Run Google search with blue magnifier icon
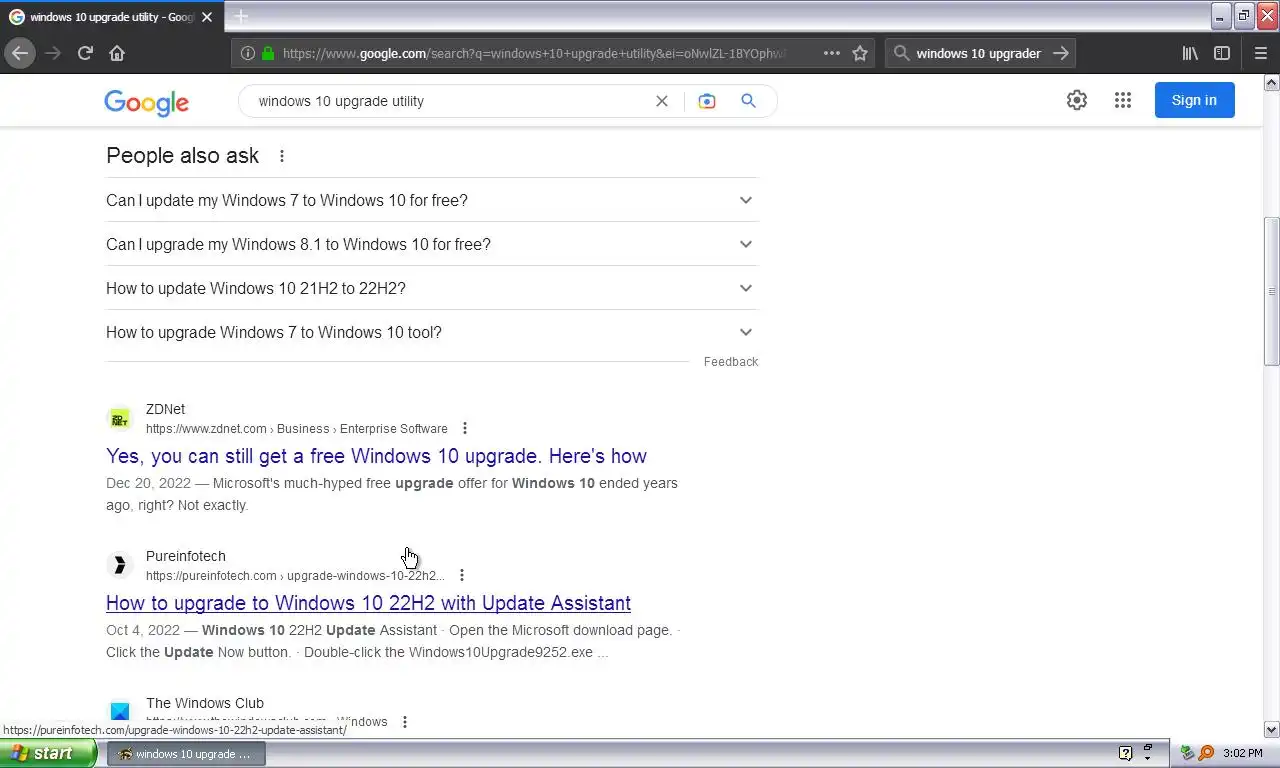This screenshot has height=768, width=1280. [x=748, y=101]
